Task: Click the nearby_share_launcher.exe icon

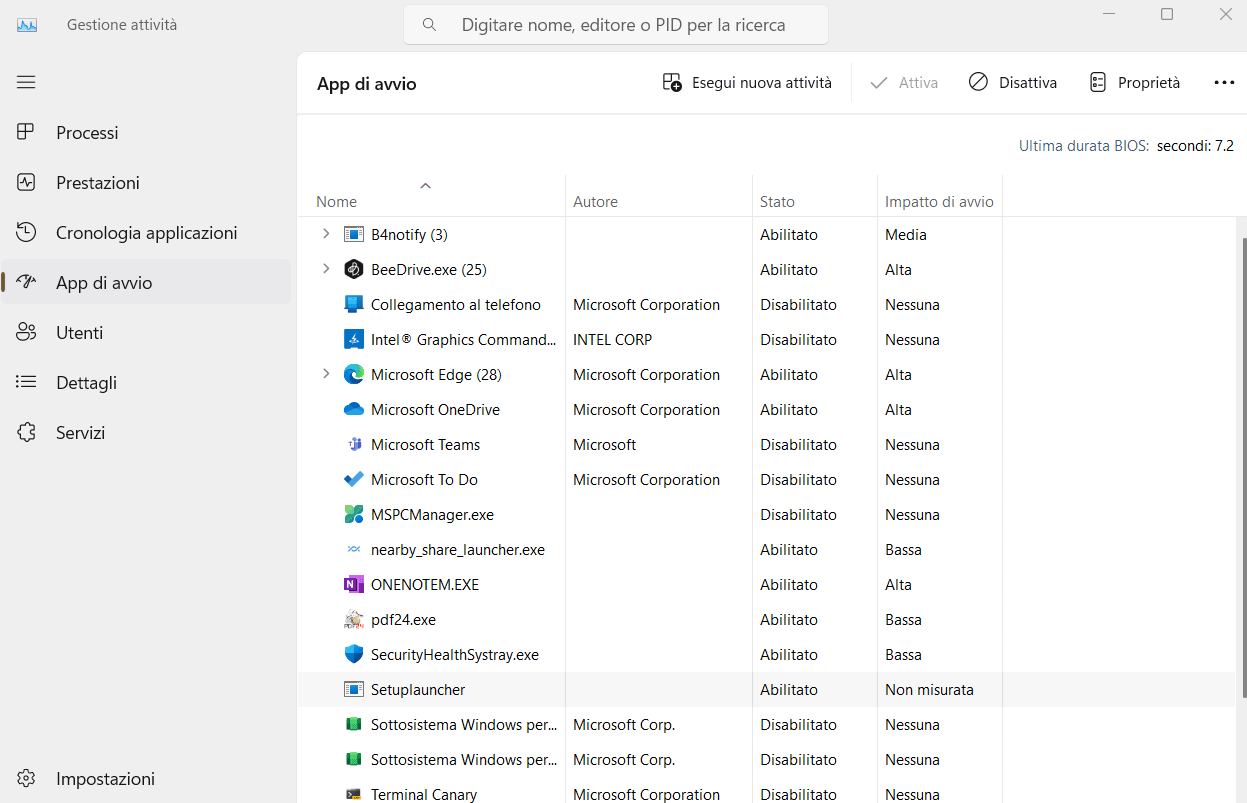Action: point(354,550)
